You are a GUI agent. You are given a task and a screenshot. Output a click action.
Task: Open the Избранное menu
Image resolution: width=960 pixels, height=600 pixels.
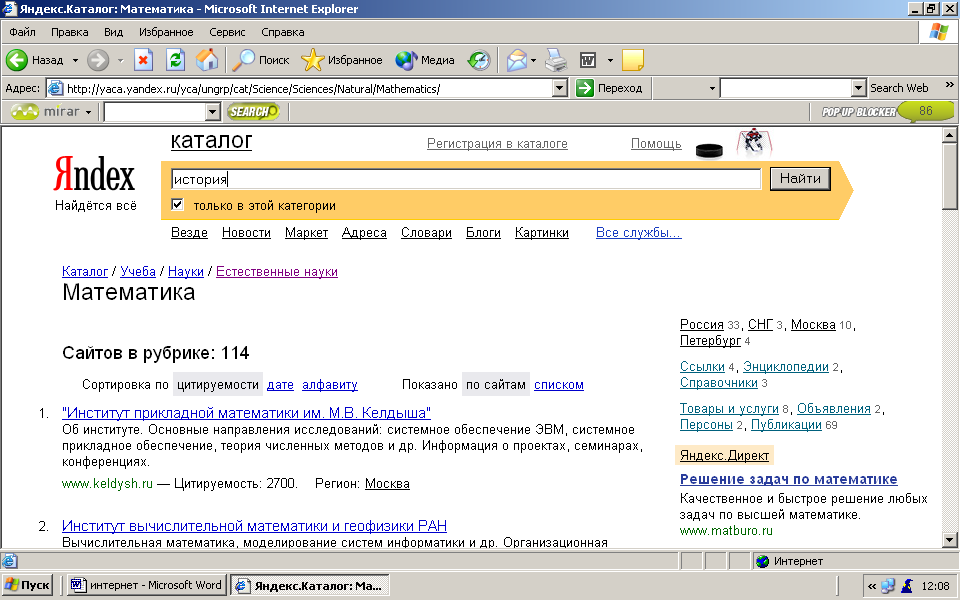click(x=166, y=32)
